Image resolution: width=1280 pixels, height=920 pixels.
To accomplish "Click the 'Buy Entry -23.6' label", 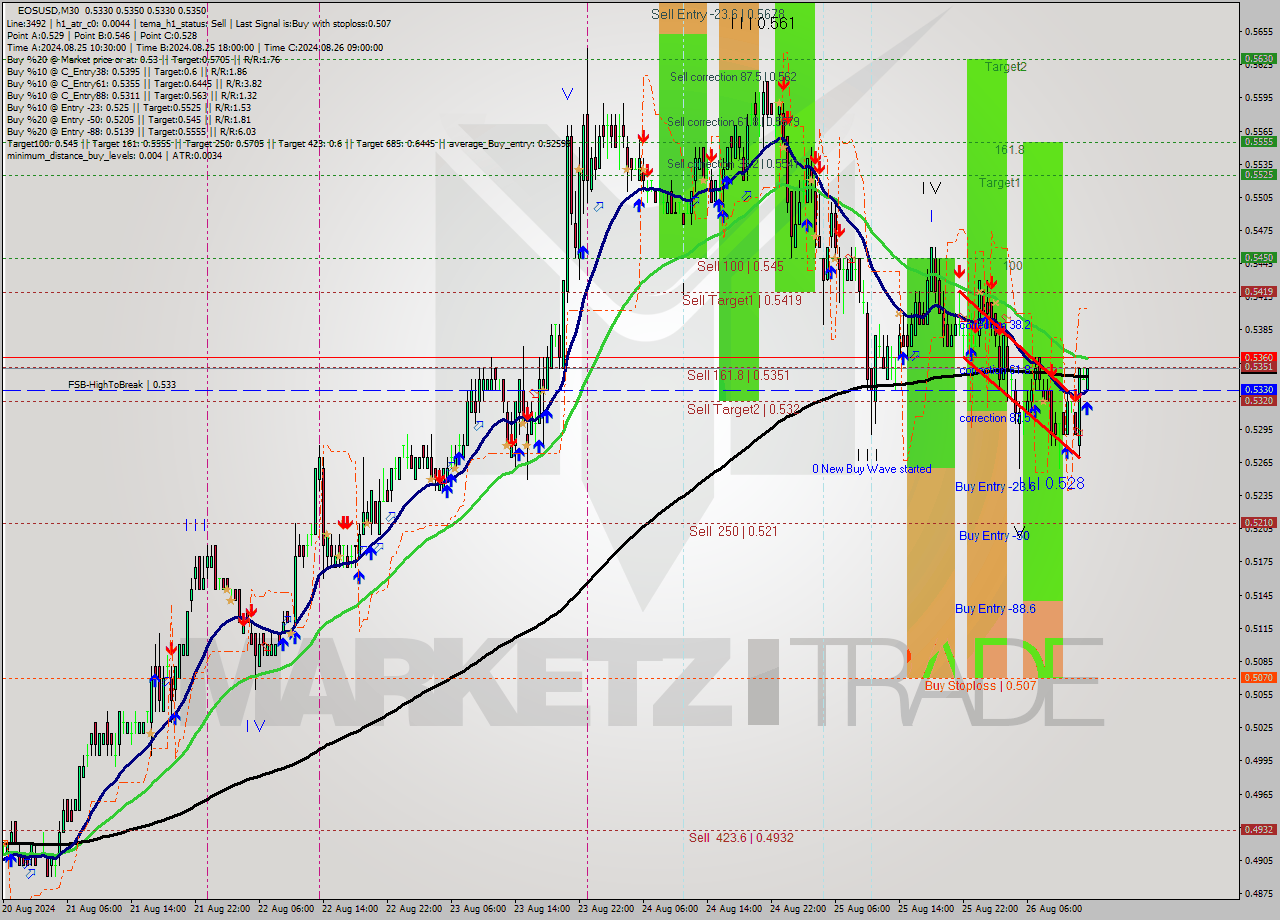I will (994, 486).
